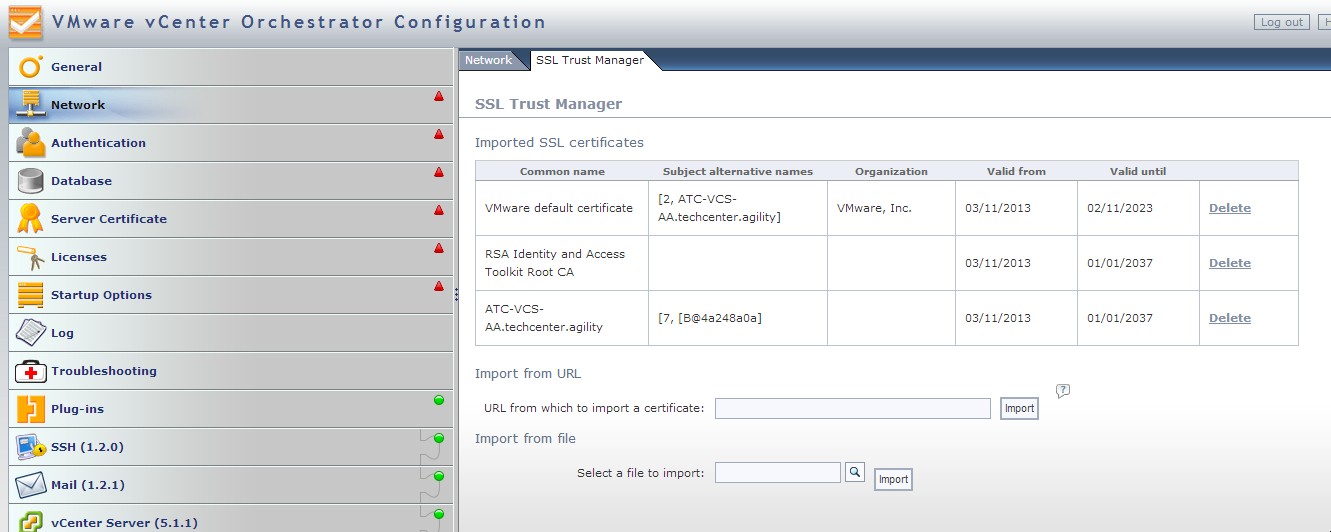Click the Startup Options icon

coord(30,295)
